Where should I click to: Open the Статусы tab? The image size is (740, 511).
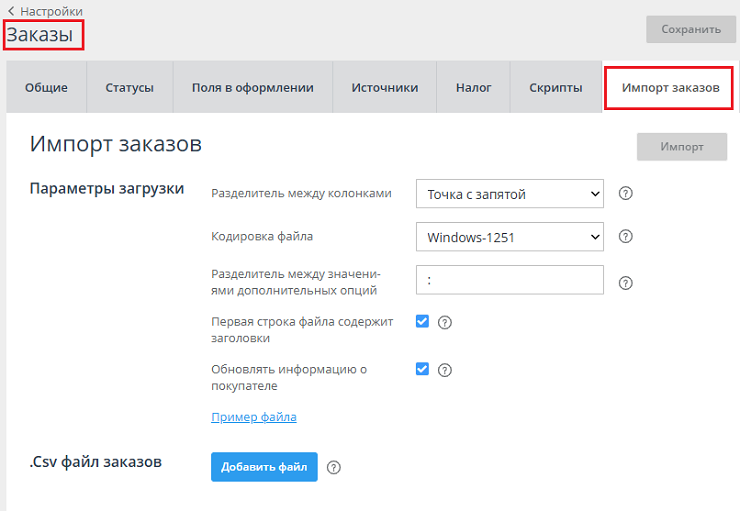tap(129, 88)
